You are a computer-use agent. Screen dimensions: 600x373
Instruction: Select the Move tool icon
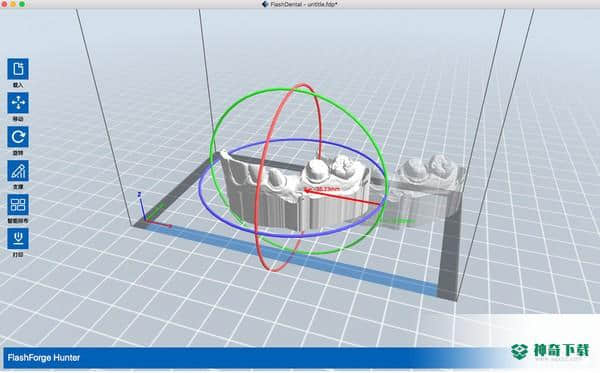tap(18, 103)
